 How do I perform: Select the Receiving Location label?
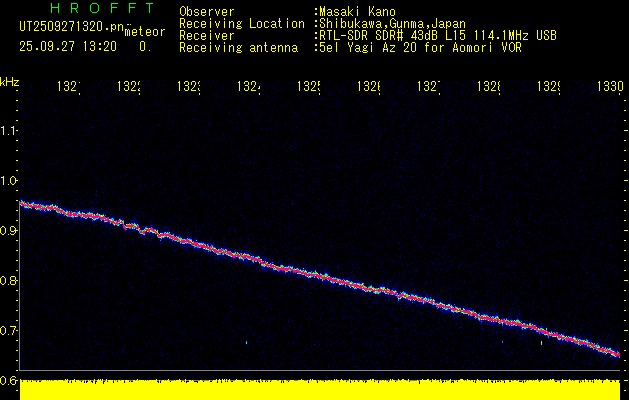point(241,23)
